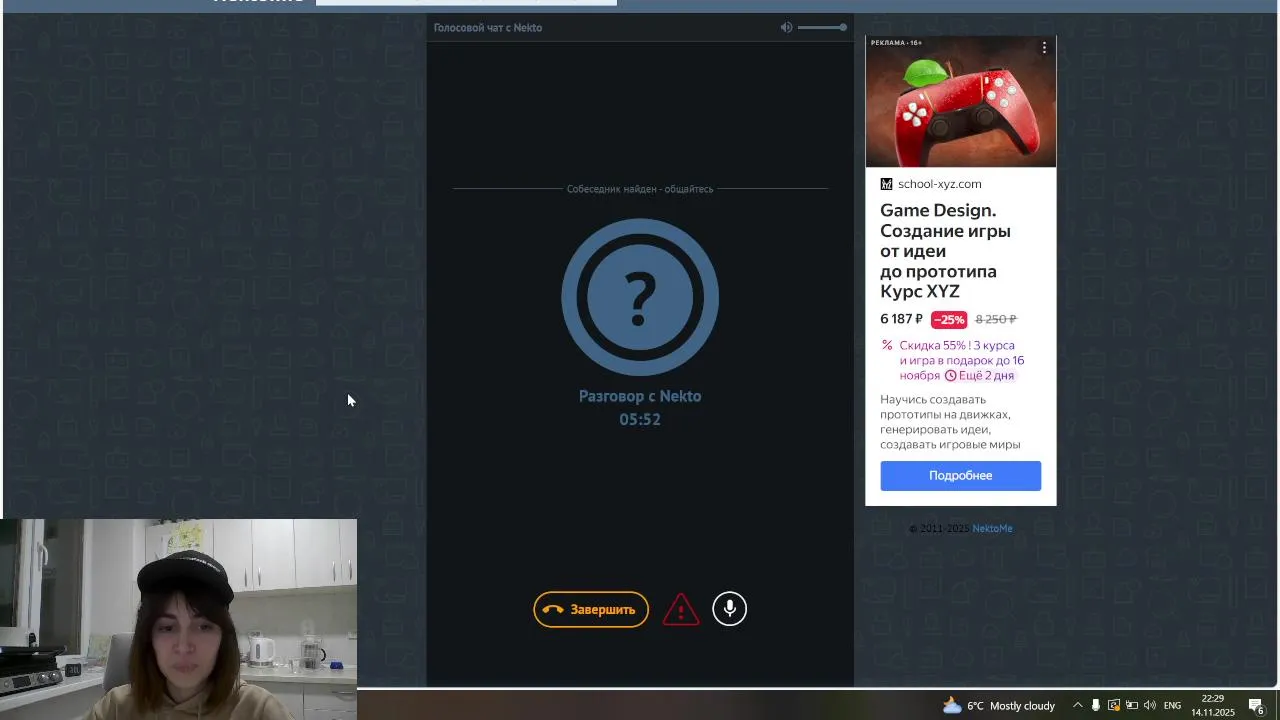The height and width of the screenshot is (720, 1280).
Task: Adjust the voice chat volume slider
Action: click(822, 27)
